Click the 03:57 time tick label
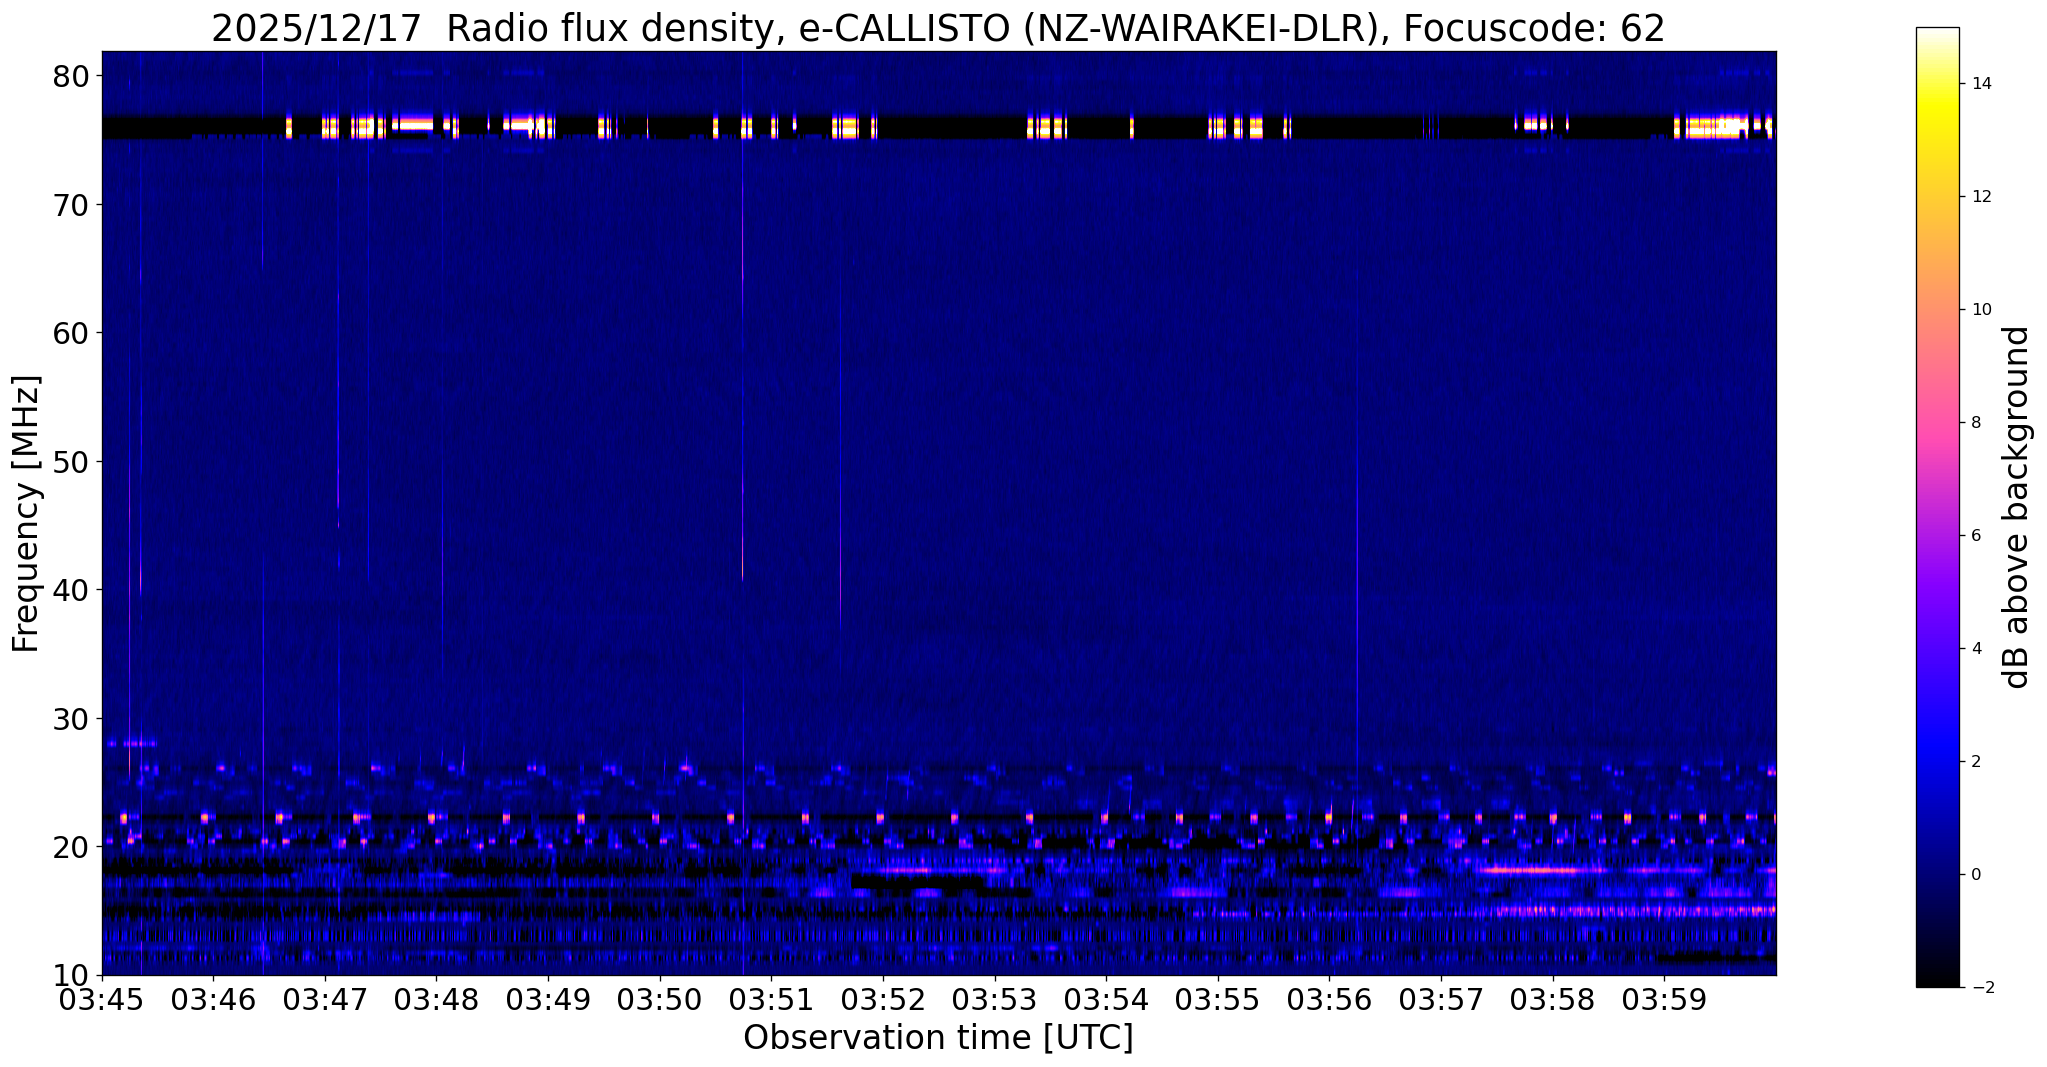2047x1067 pixels. point(1441,999)
